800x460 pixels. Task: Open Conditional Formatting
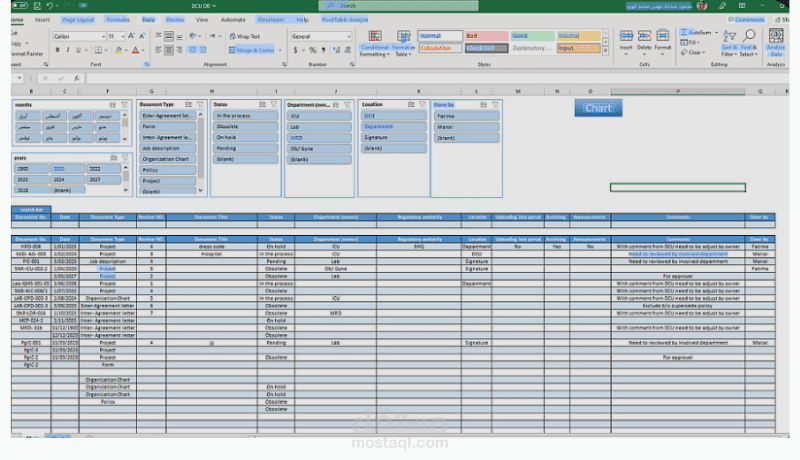[x=375, y=43]
